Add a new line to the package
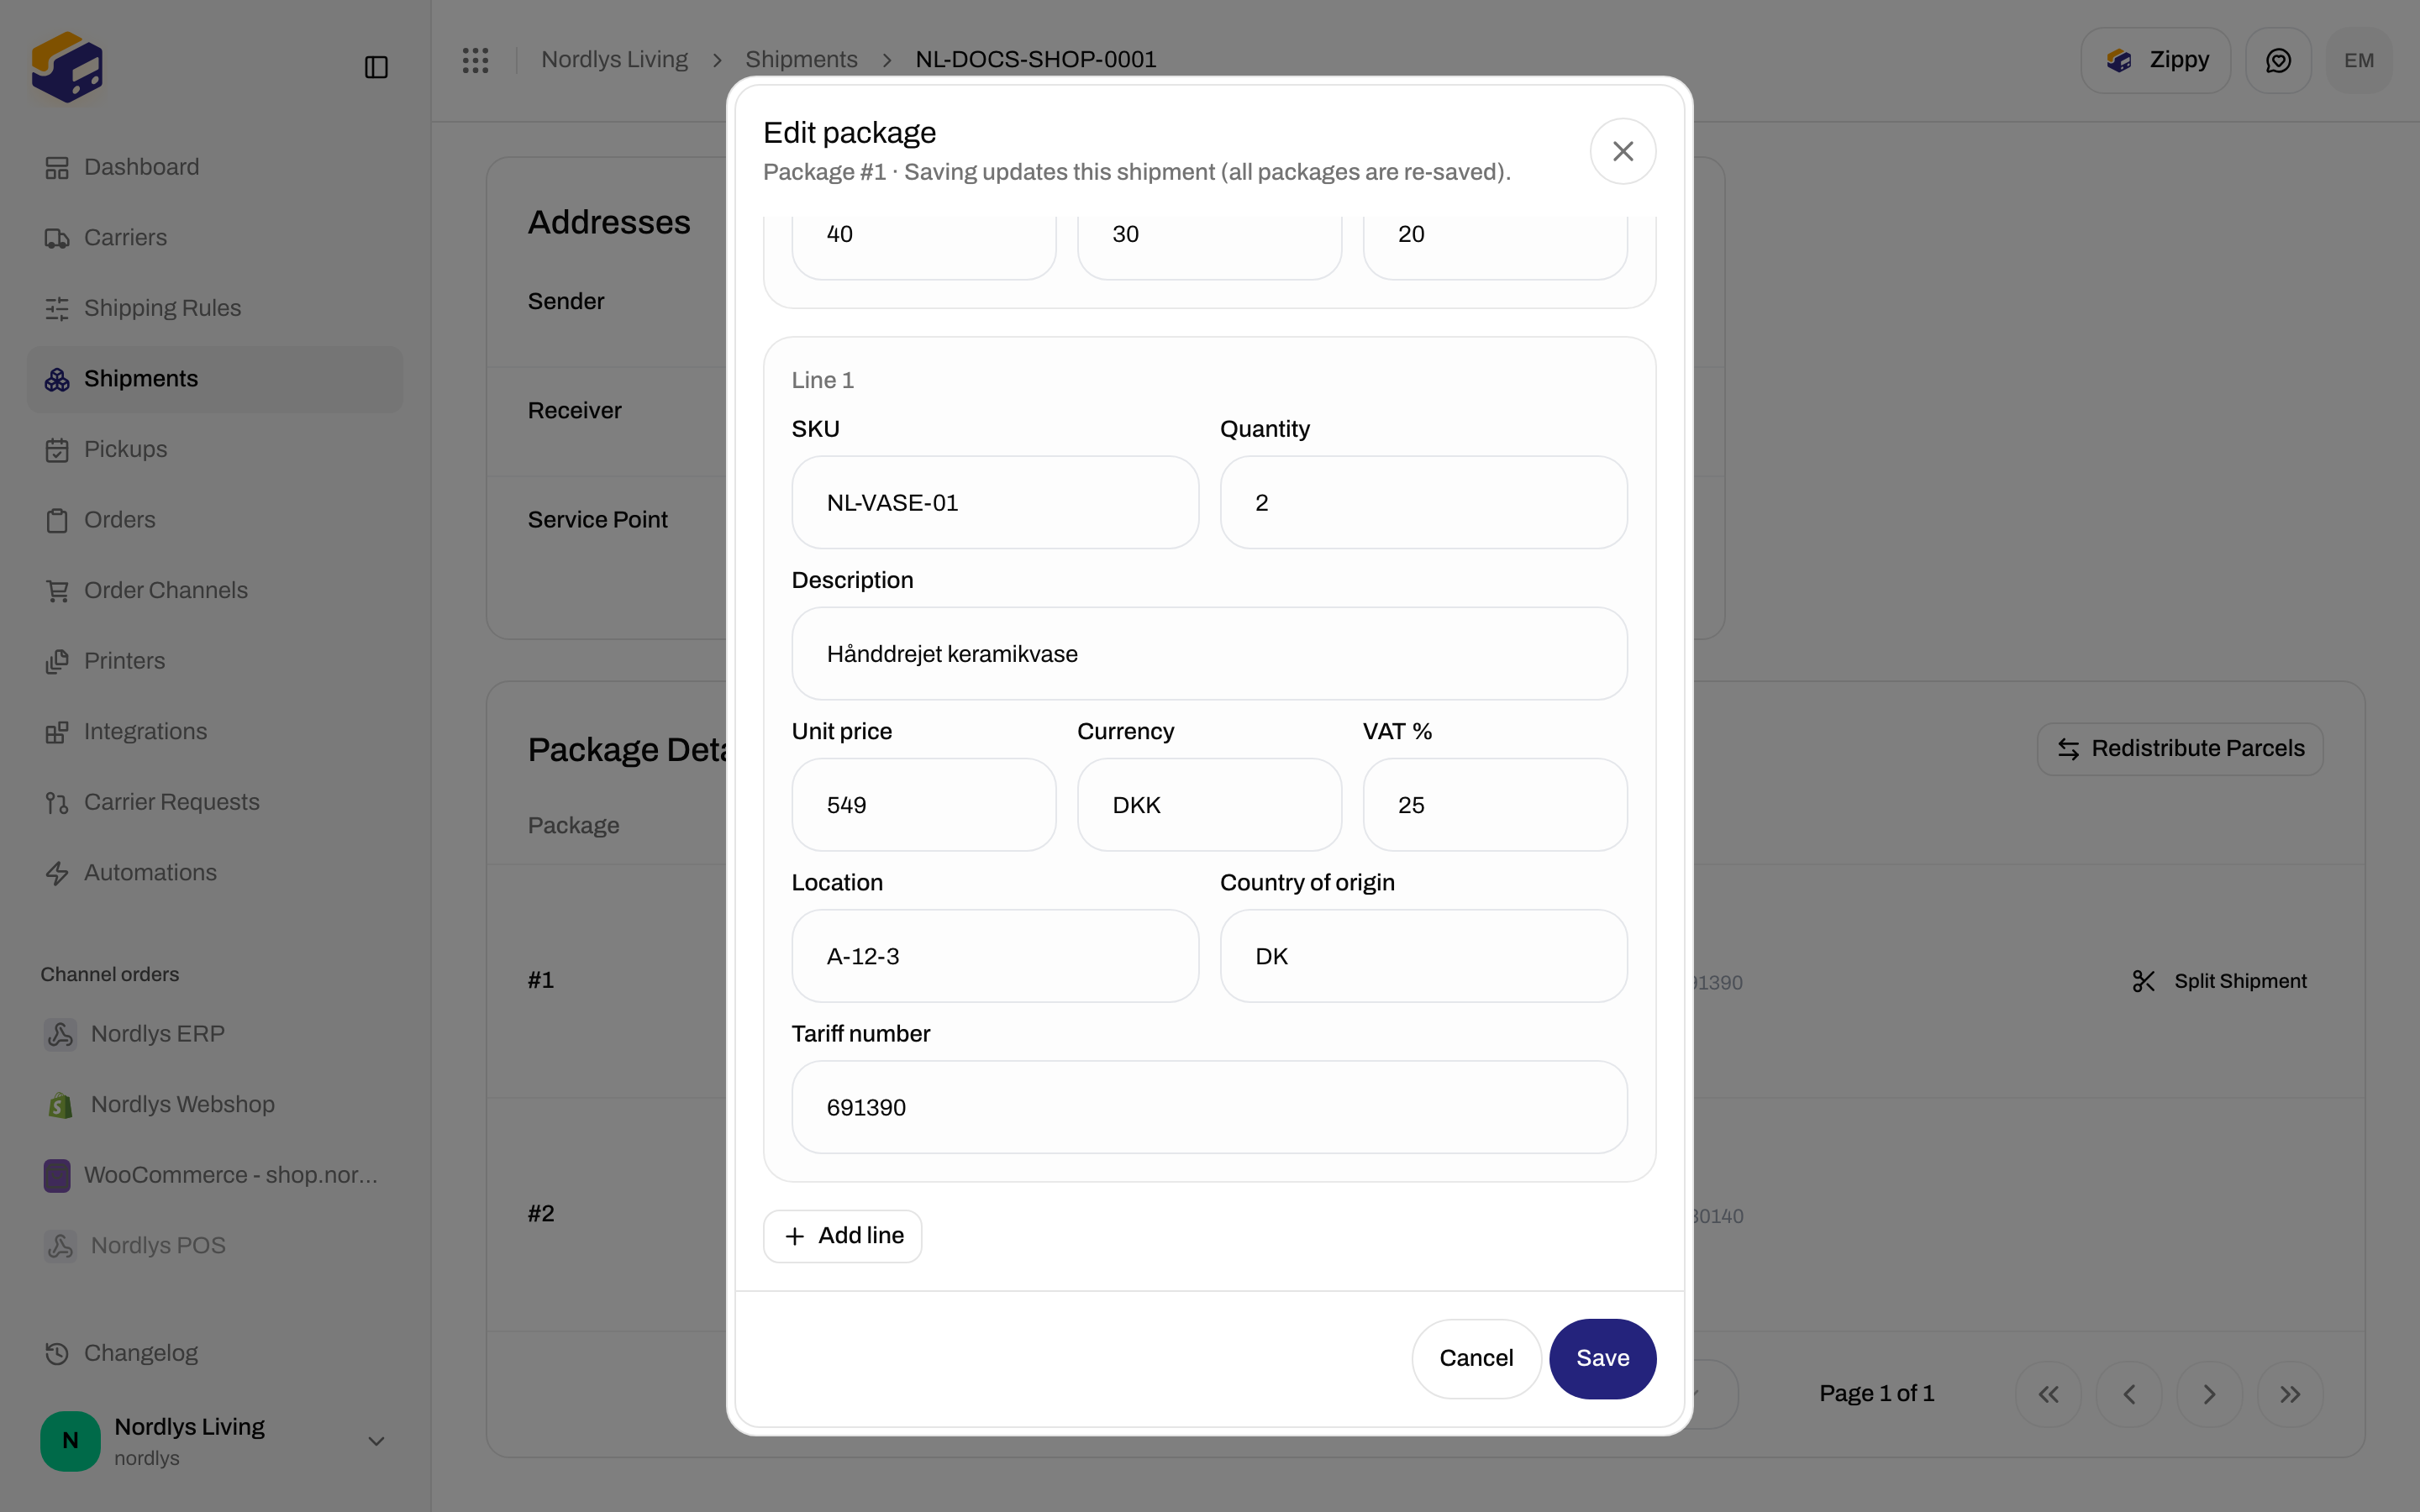The image size is (2420, 1512). (x=842, y=1236)
